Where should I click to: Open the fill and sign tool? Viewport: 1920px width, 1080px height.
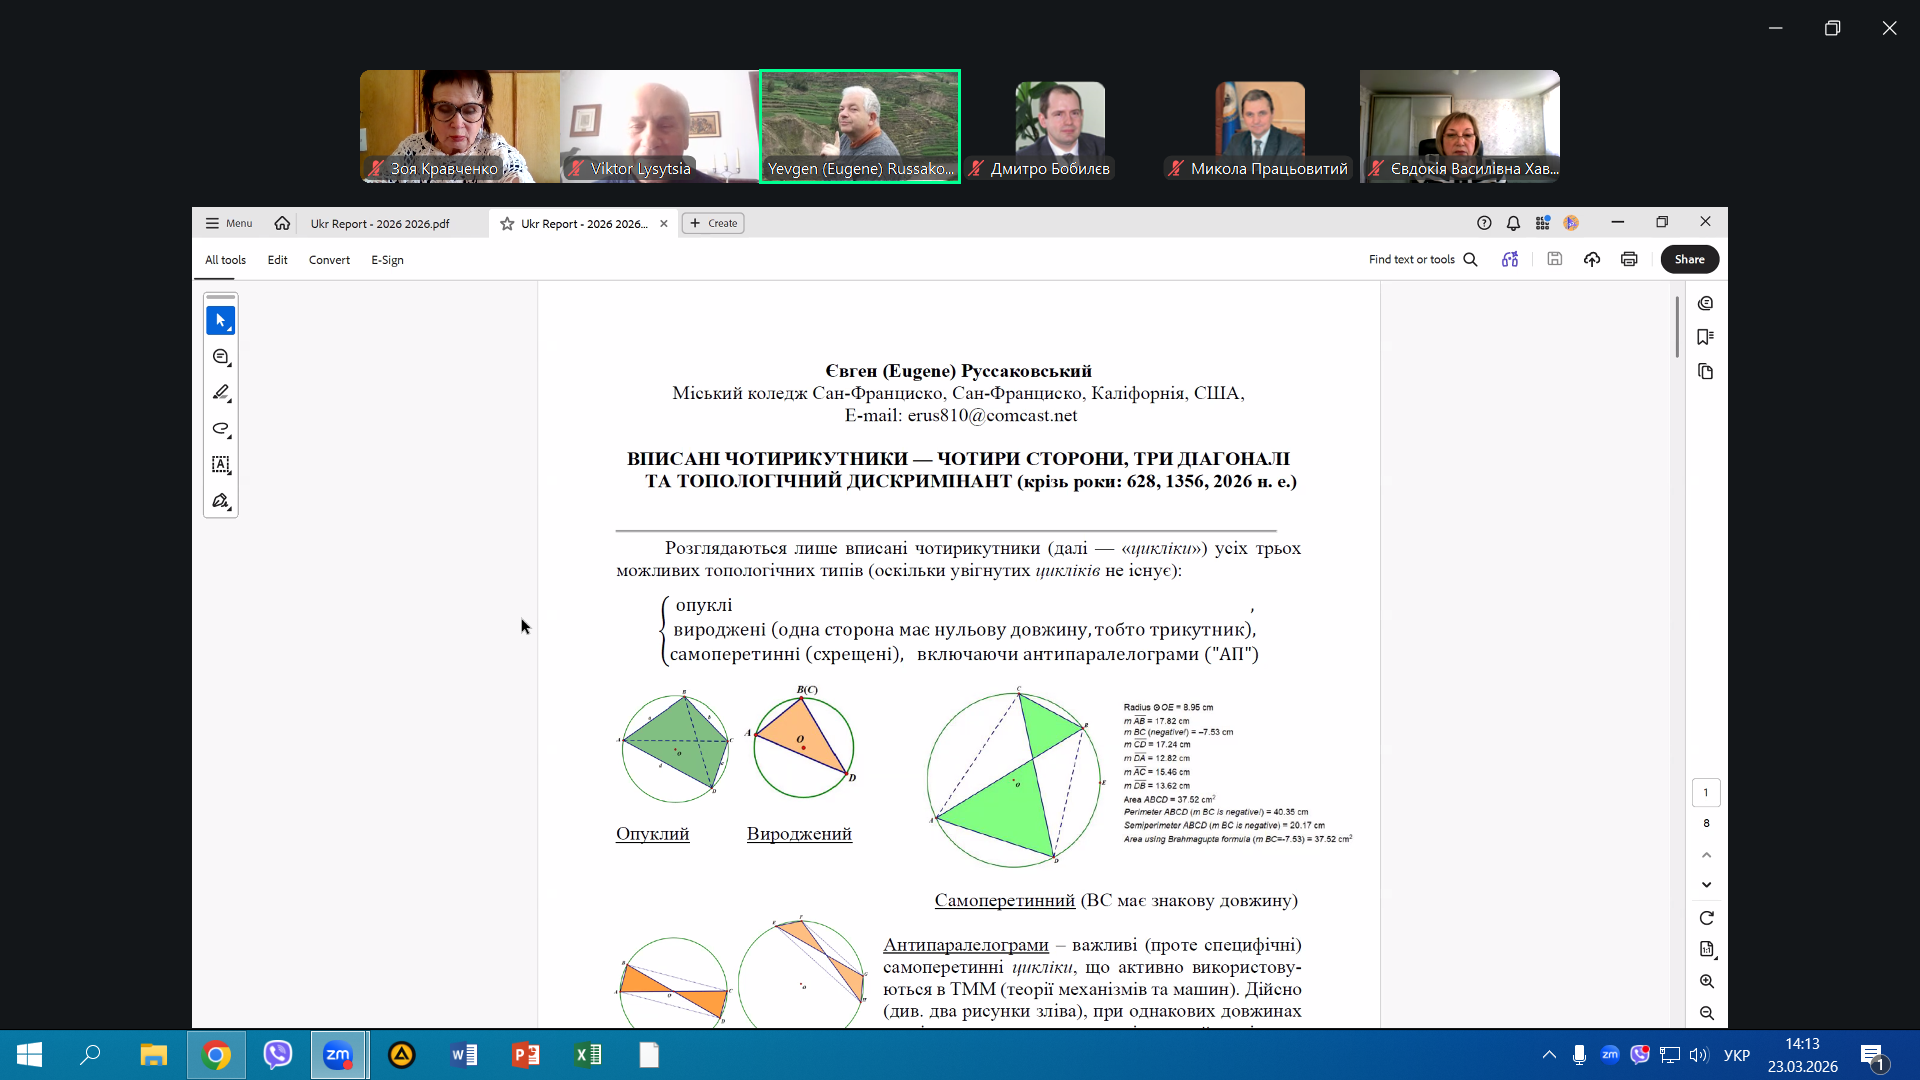point(220,501)
